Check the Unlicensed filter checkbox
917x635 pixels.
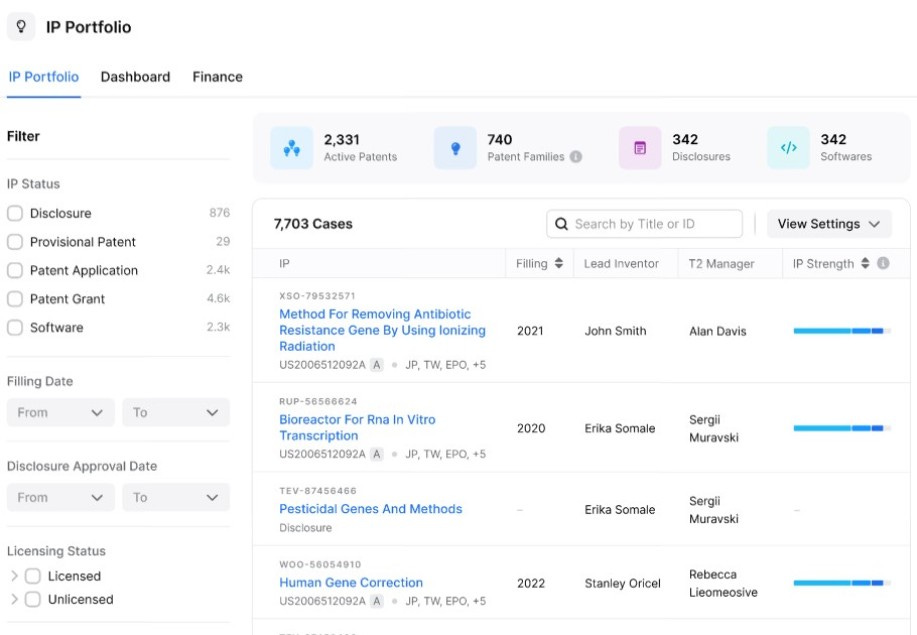click(33, 599)
